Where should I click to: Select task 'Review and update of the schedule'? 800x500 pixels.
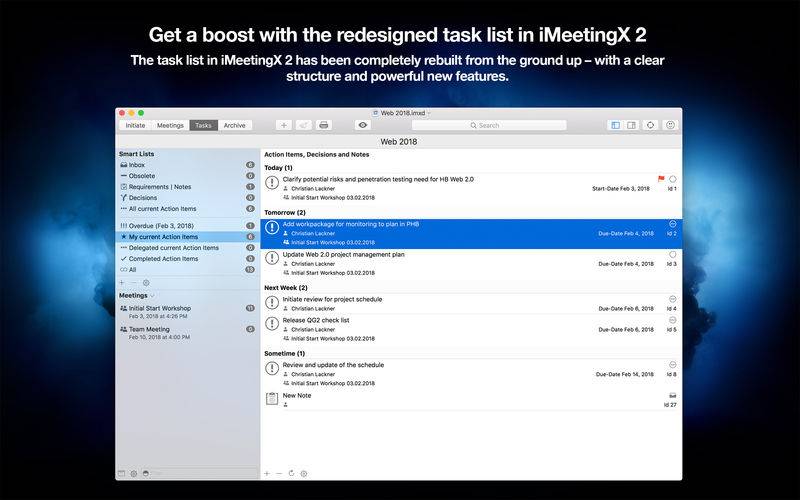(x=471, y=373)
